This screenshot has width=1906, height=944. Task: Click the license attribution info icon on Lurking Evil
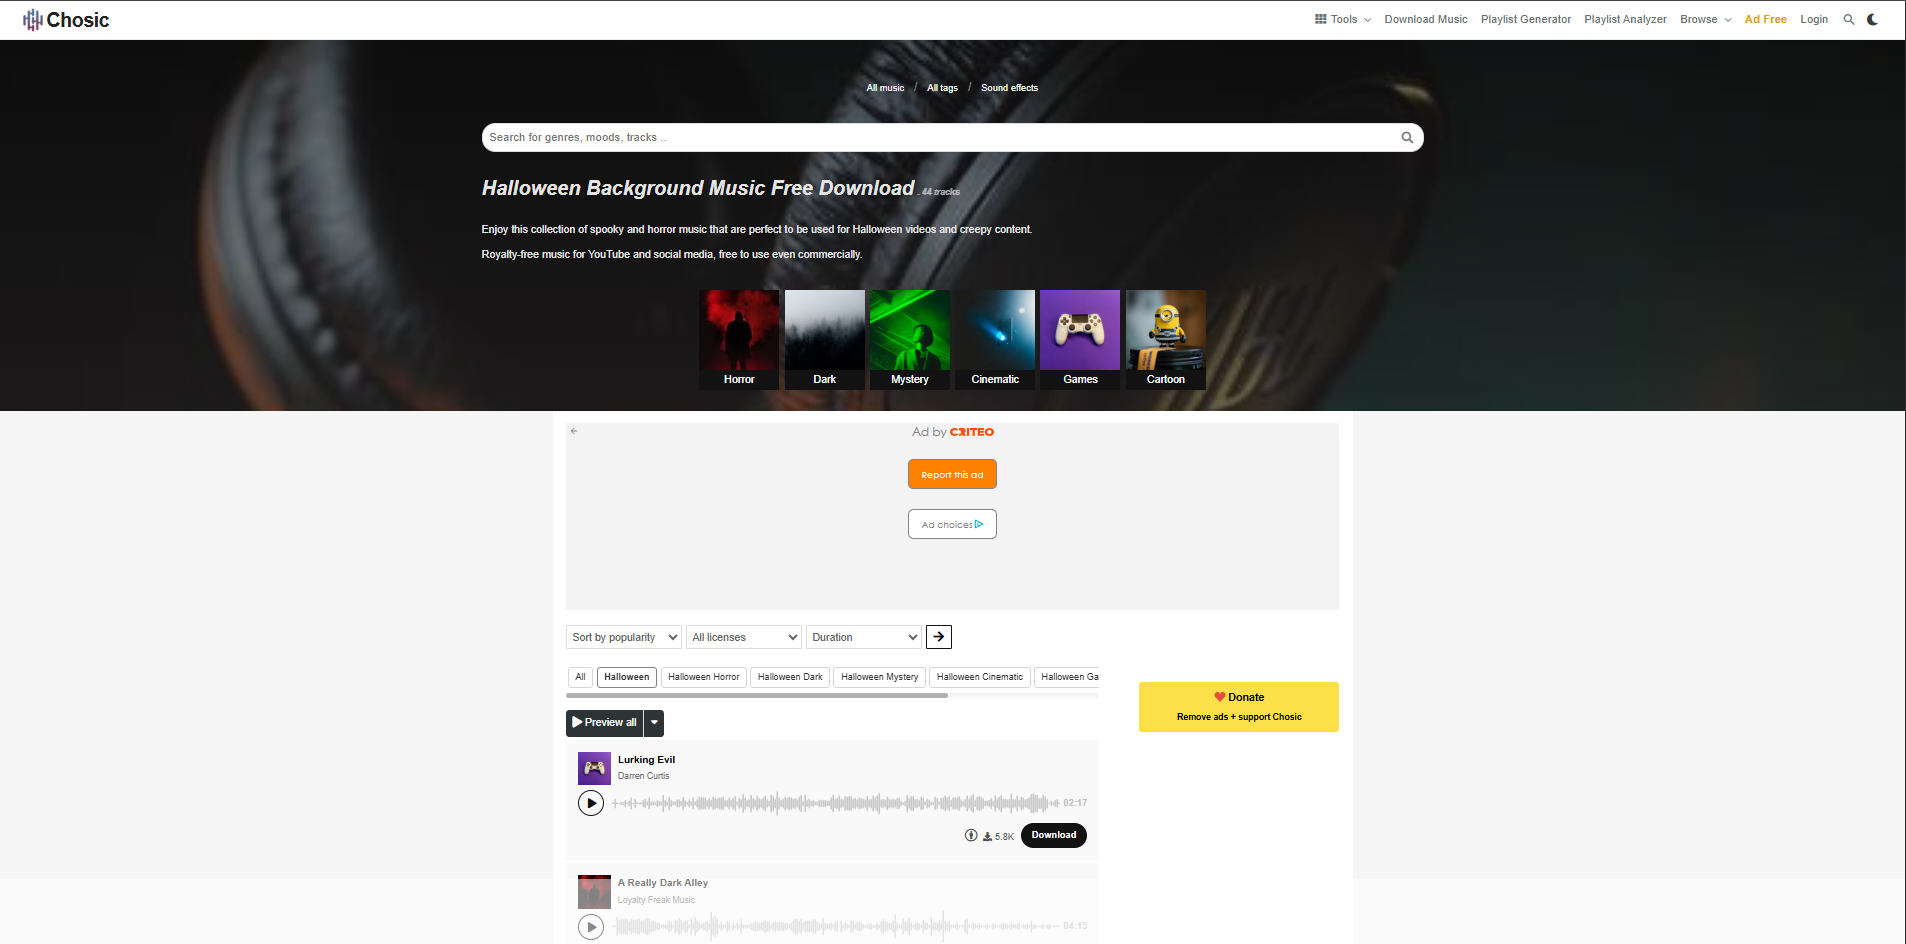point(970,835)
